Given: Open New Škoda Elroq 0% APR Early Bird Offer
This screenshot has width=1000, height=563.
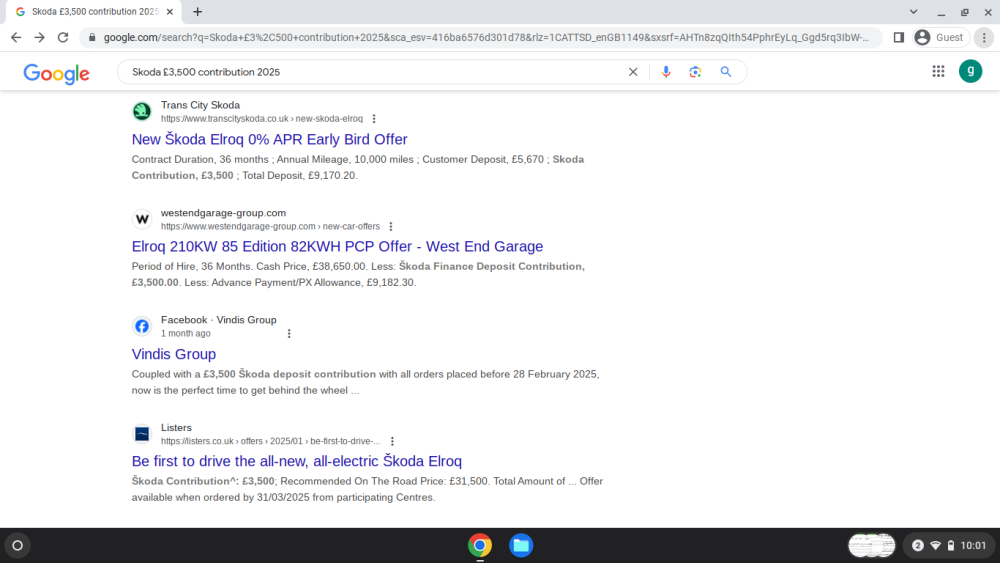Looking at the screenshot, I should pyautogui.click(x=269, y=139).
